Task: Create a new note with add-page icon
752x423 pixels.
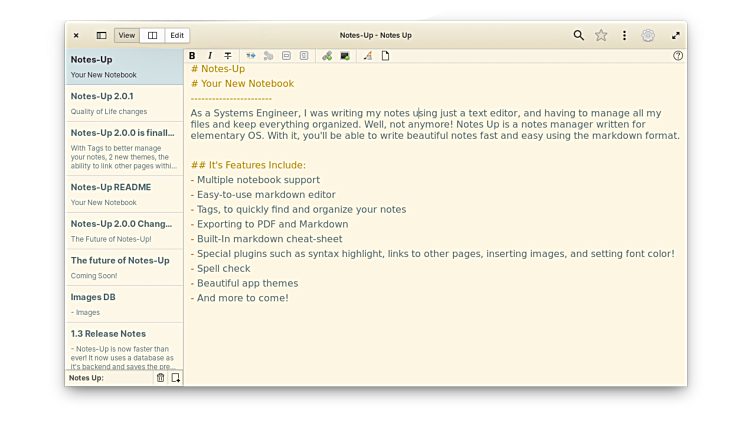Action: point(175,378)
